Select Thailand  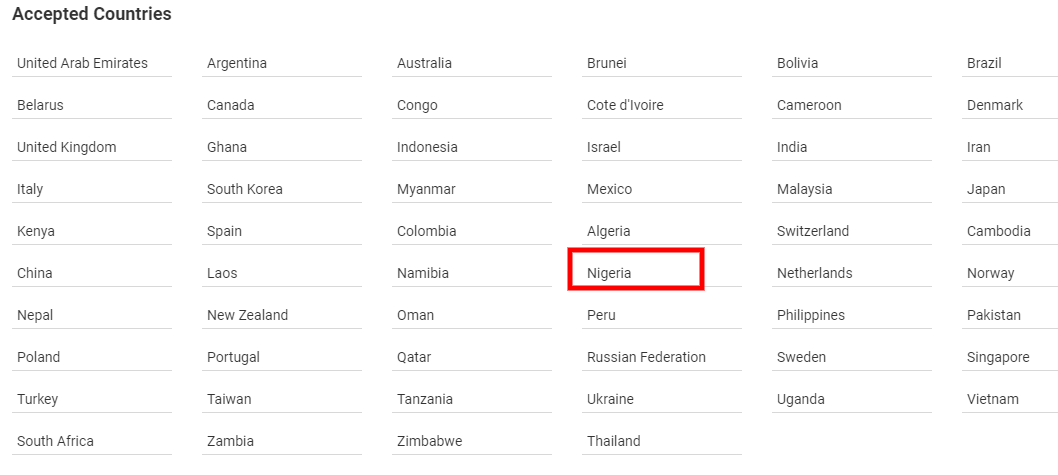(614, 441)
